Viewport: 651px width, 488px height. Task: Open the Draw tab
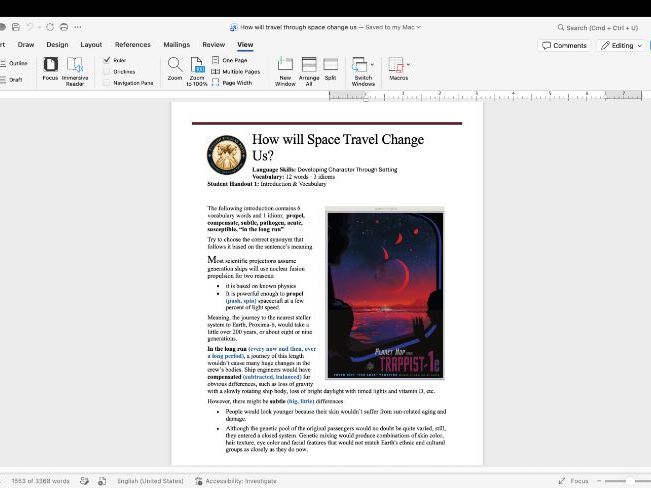tap(26, 44)
